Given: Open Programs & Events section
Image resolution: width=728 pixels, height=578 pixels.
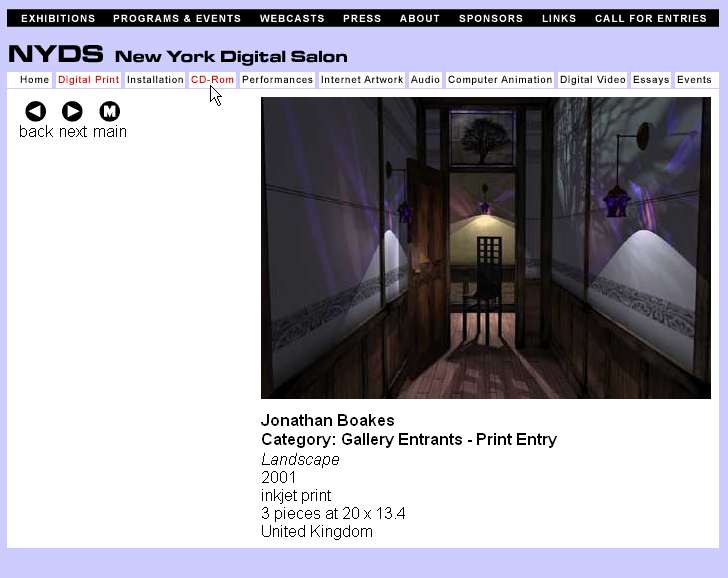Looking at the screenshot, I should click(x=177, y=18).
